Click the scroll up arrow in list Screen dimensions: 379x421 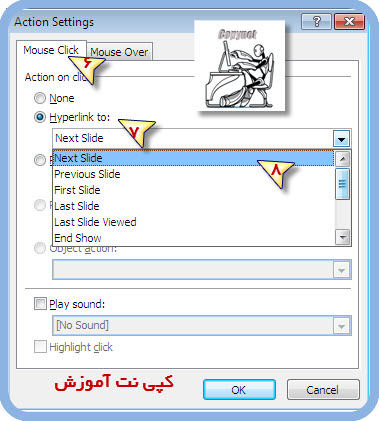pyautogui.click(x=343, y=159)
